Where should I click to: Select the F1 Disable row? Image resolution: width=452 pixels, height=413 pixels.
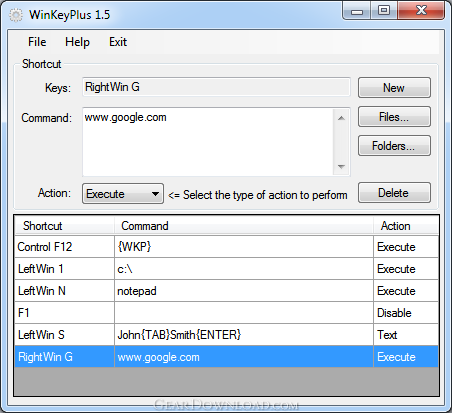[226, 313]
